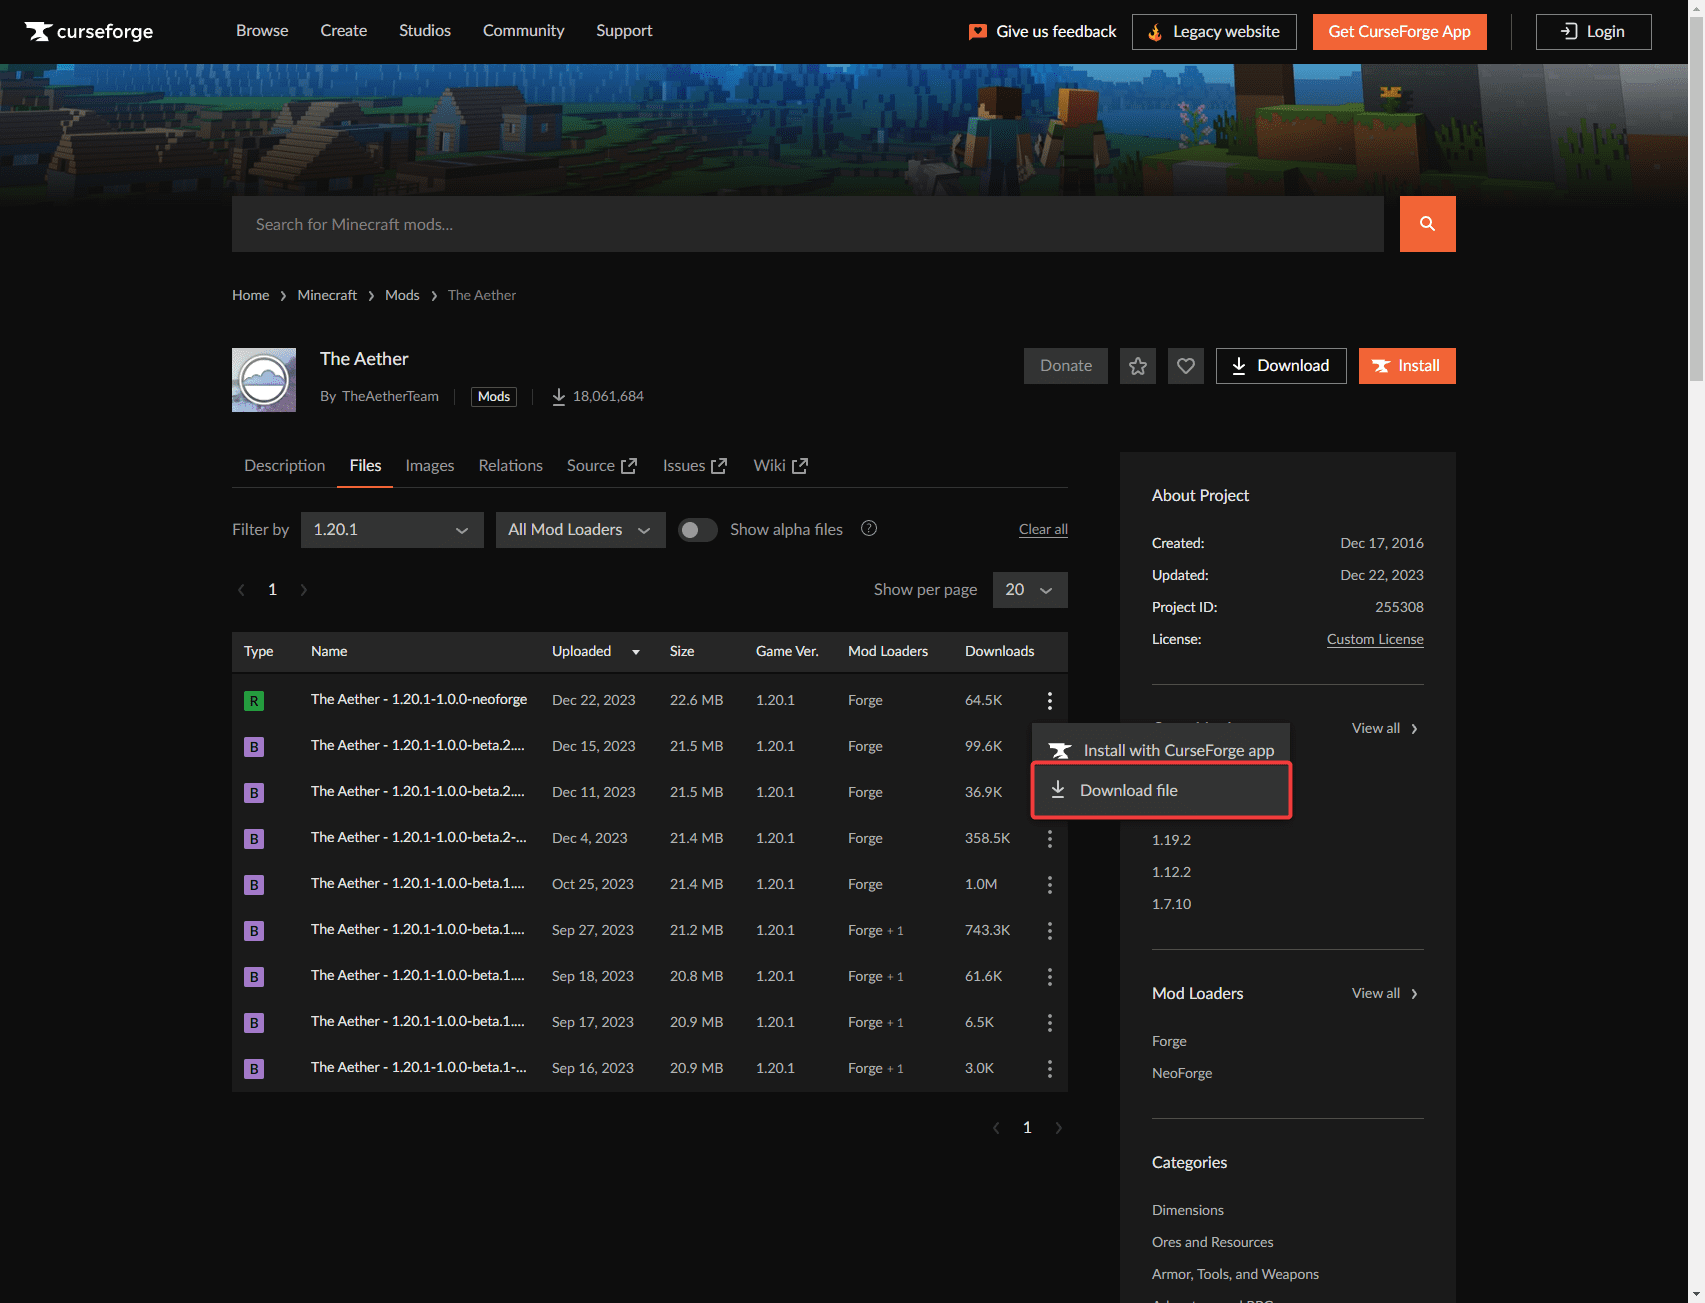Open the All Mod Loaders dropdown
Image resolution: width=1705 pixels, height=1303 pixels.
[580, 530]
